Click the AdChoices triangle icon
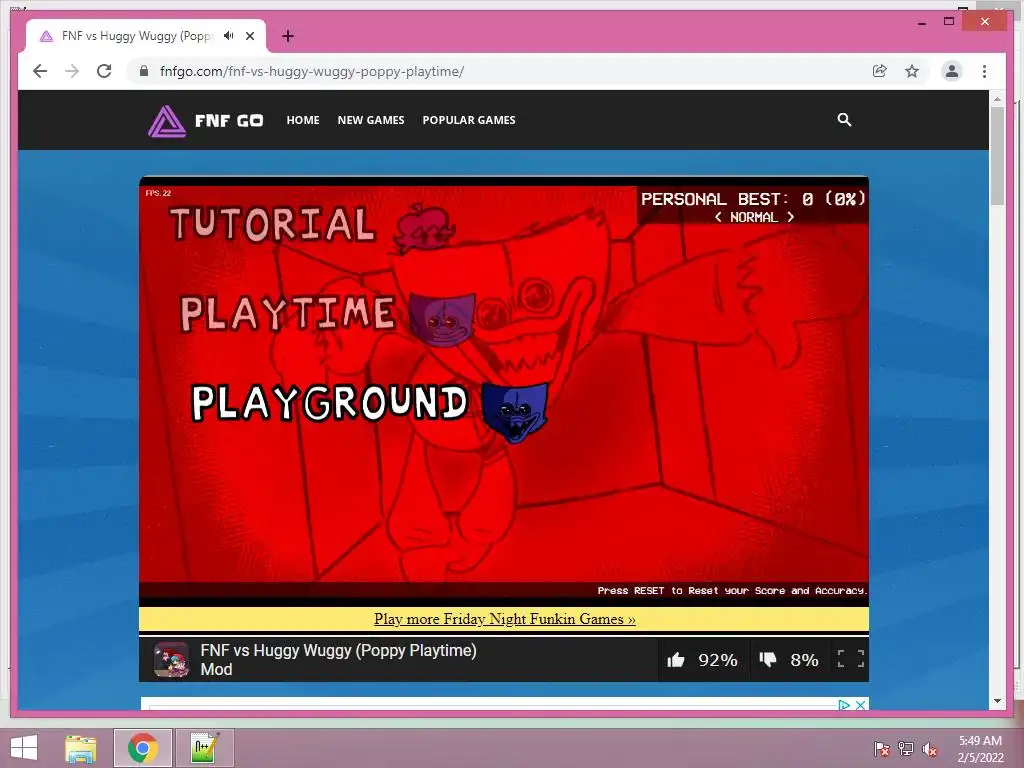This screenshot has height=768, width=1024. pyautogui.click(x=844, y=705)
